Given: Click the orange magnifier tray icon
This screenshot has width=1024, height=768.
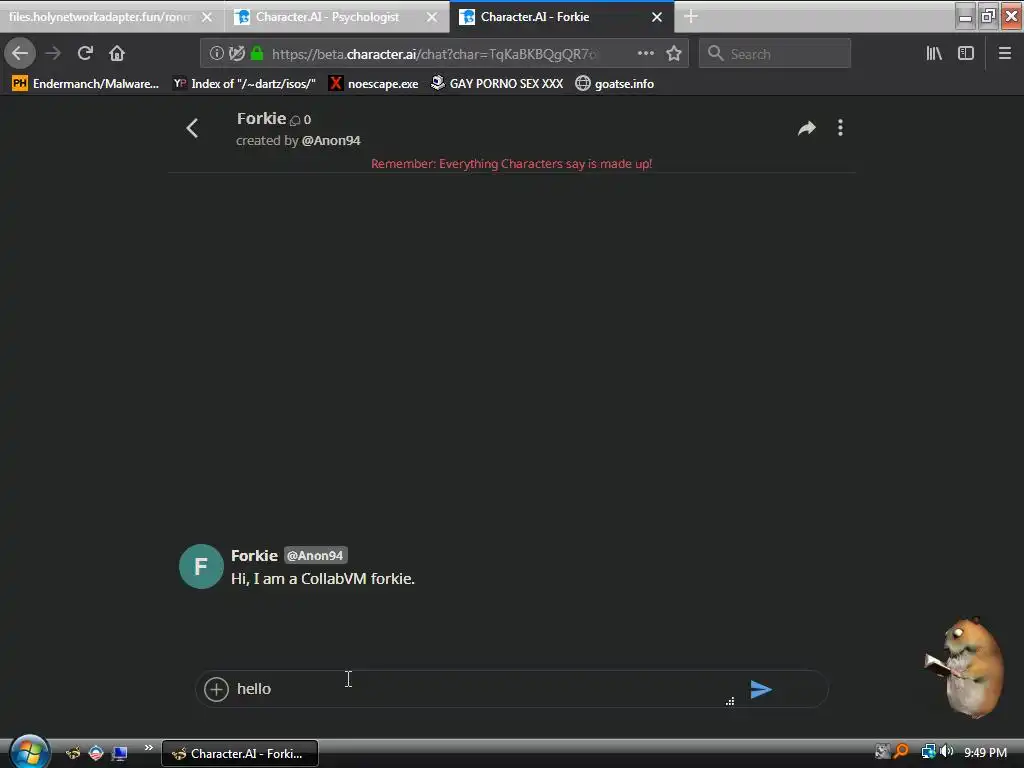Looking at the screenshot, I should click(x=902, y=752).
